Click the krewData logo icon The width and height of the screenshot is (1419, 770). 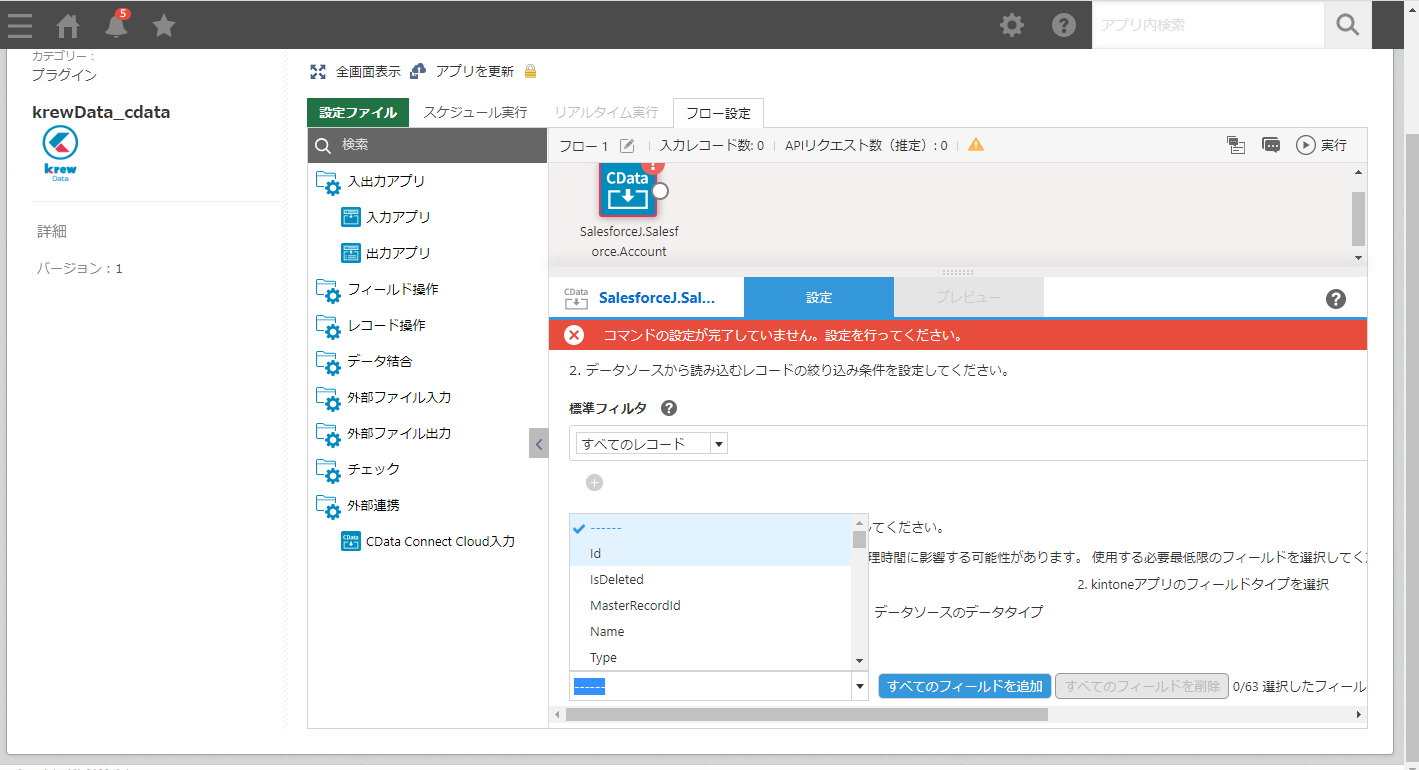pyautogui.click(x=61, y=155)
